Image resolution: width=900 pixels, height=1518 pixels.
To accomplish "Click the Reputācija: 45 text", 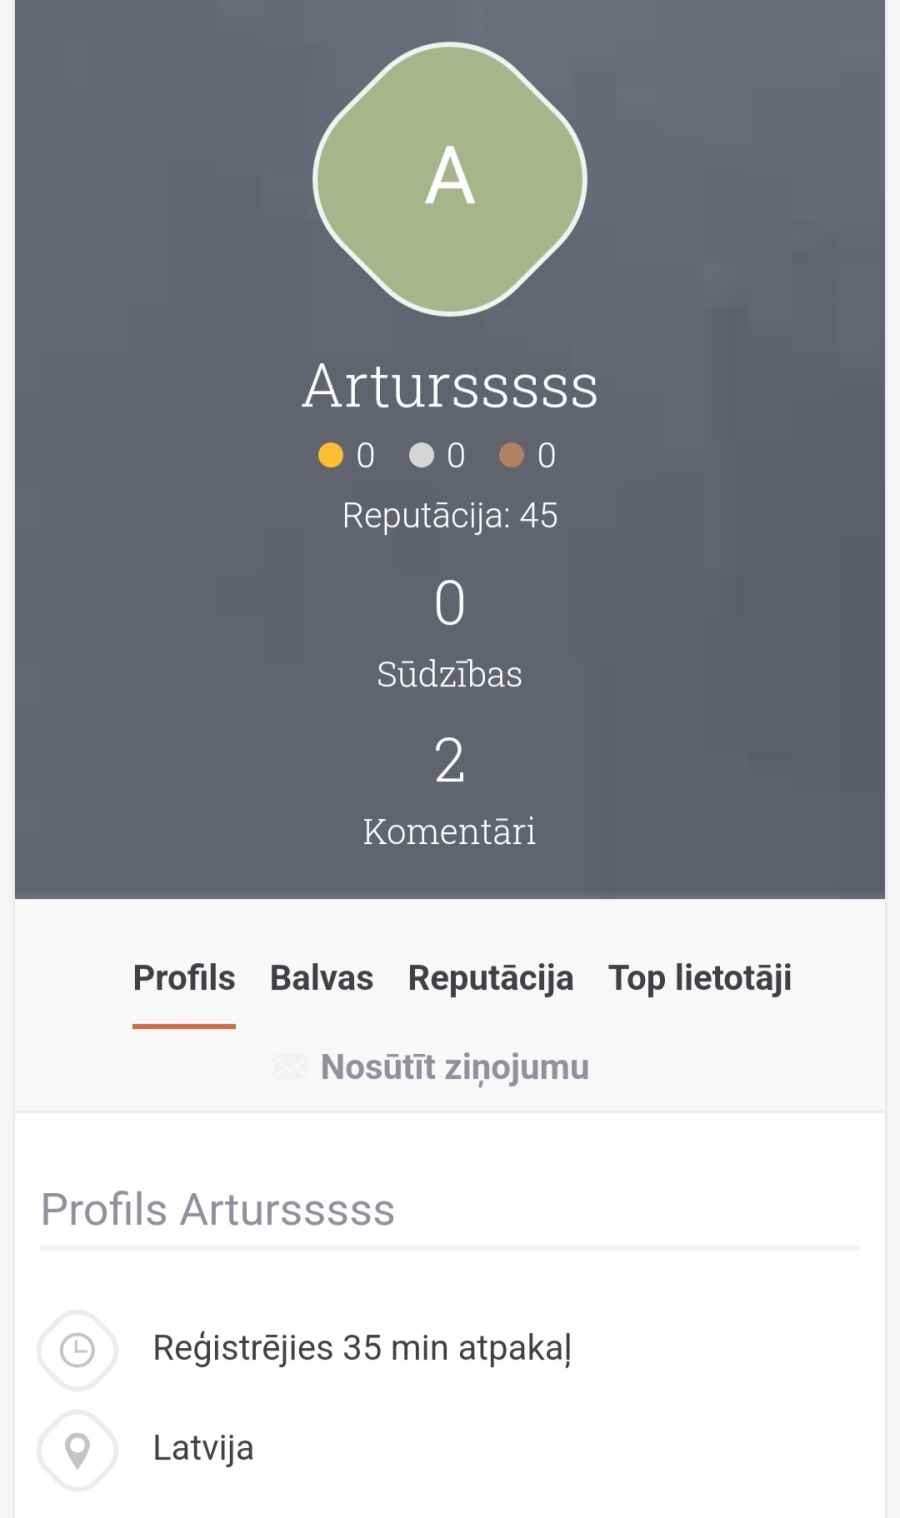I will coord(450,516).
